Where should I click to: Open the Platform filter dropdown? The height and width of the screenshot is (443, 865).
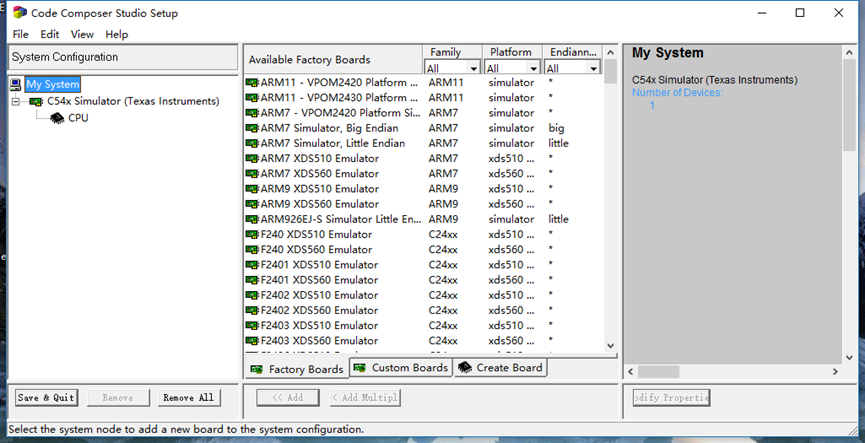[533, 68]
